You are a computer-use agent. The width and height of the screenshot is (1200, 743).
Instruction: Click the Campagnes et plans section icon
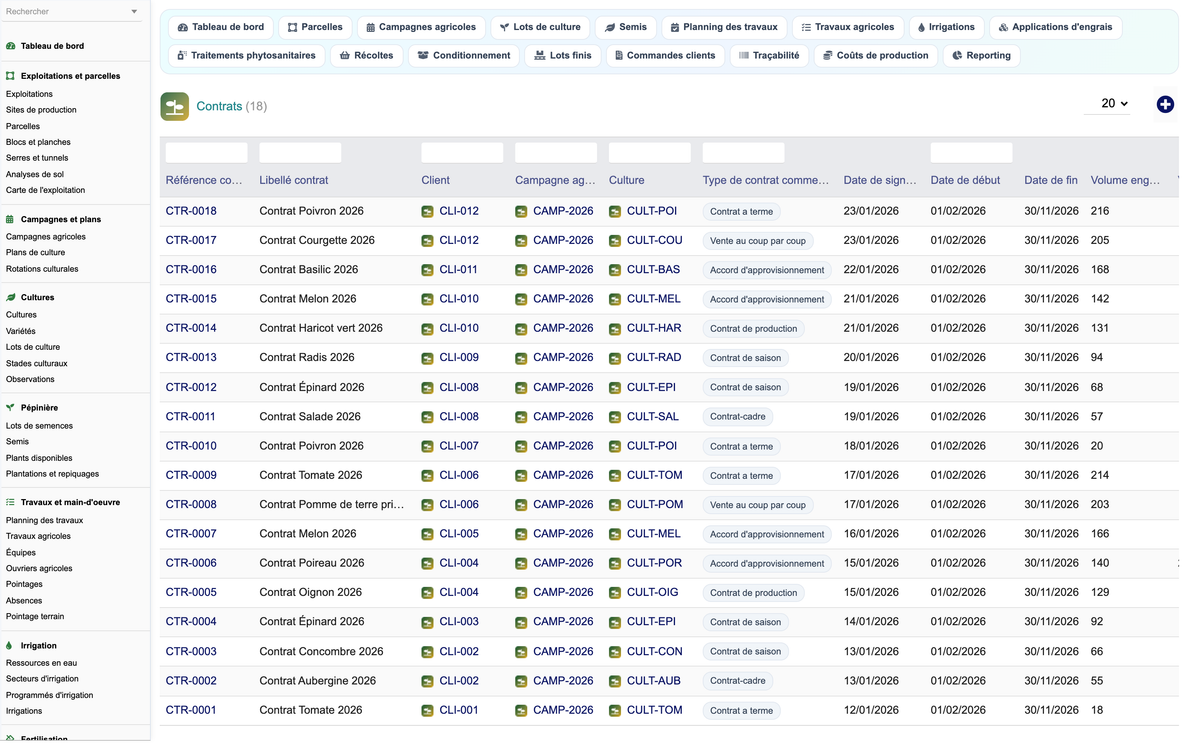(x=11, y=219)
